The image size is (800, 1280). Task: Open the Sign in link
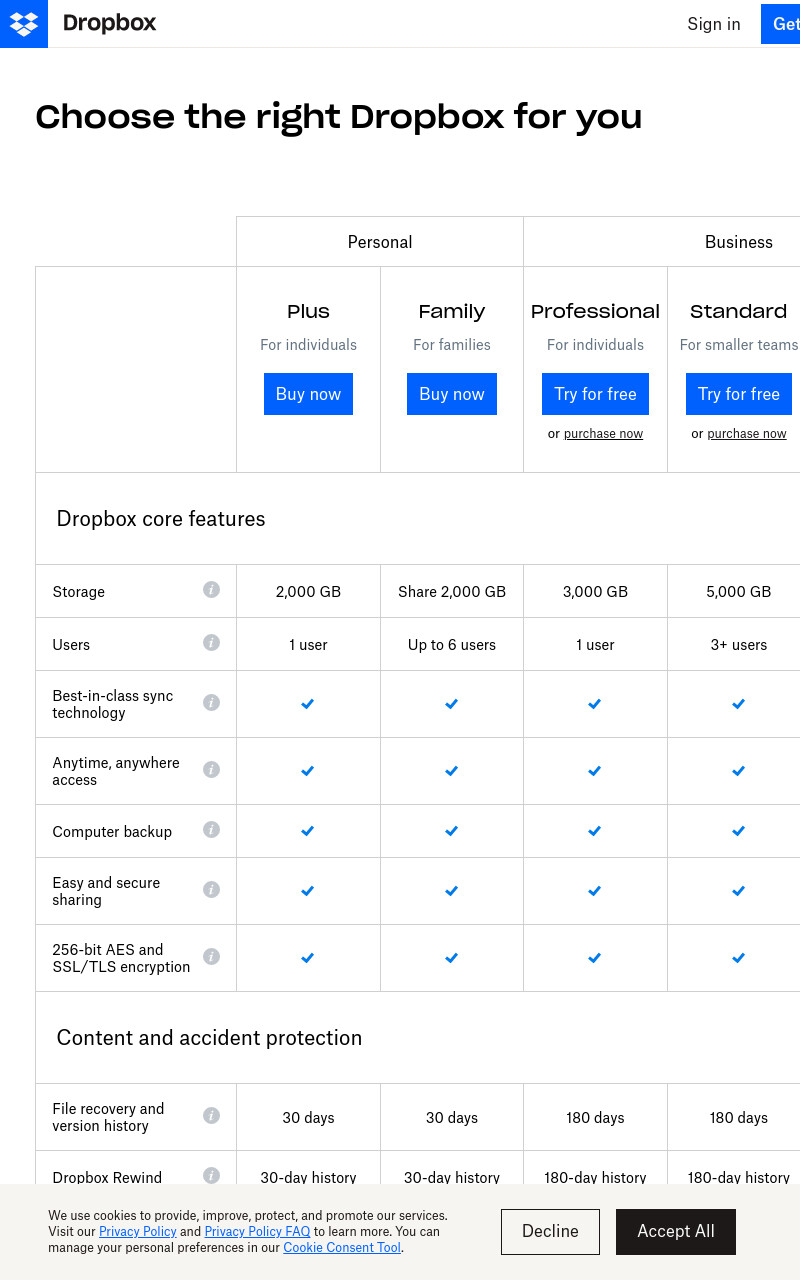(x=714, y=24)
